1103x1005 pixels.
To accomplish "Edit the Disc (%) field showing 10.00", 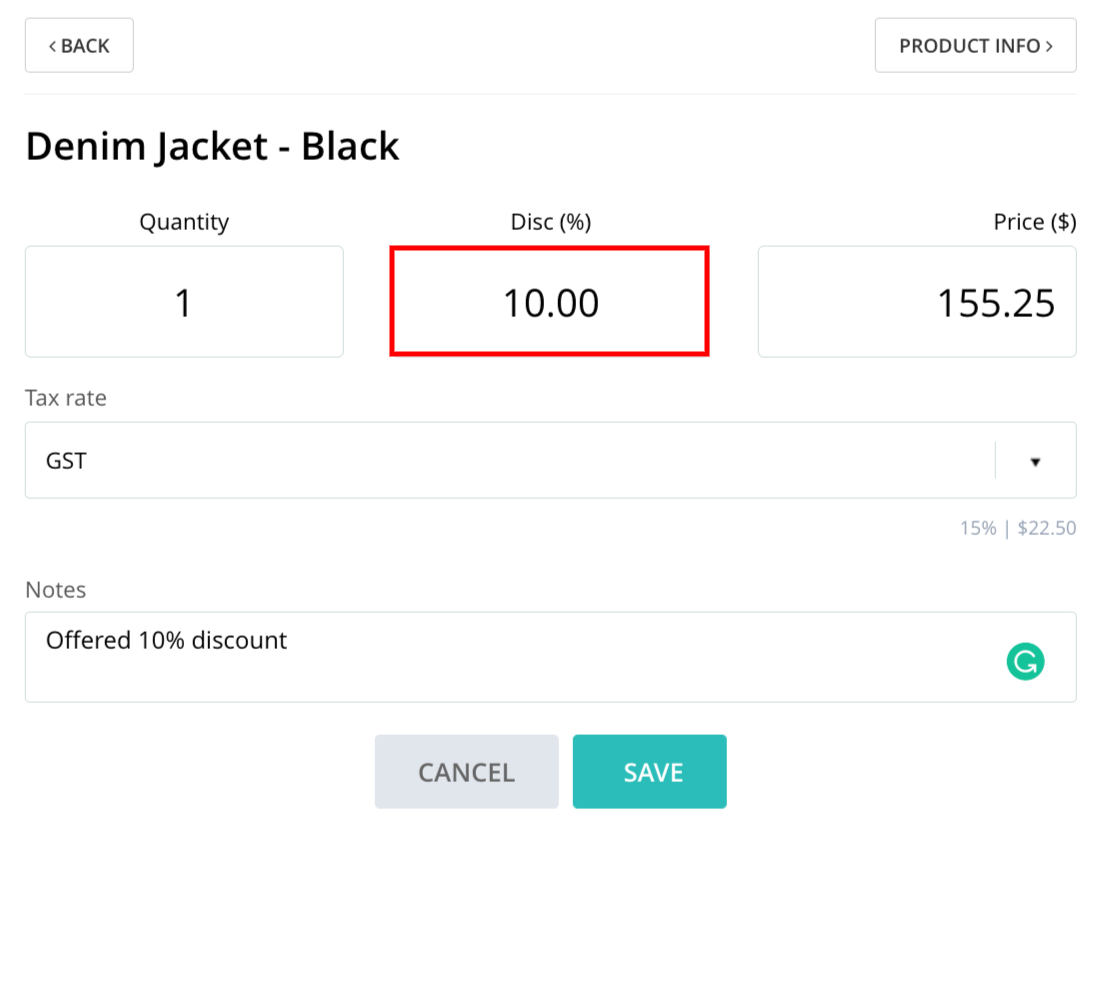I will pos(549,302).
